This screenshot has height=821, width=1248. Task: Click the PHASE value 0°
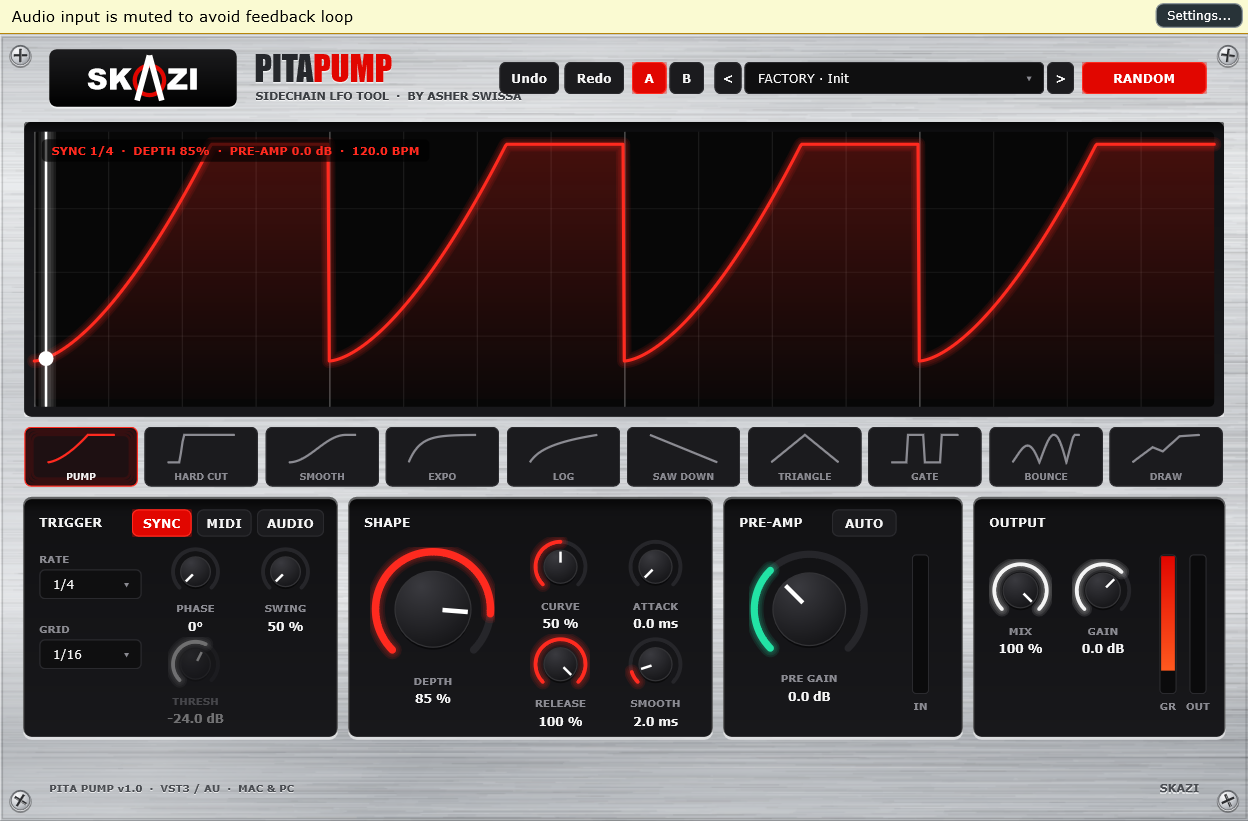coord(195,626)
